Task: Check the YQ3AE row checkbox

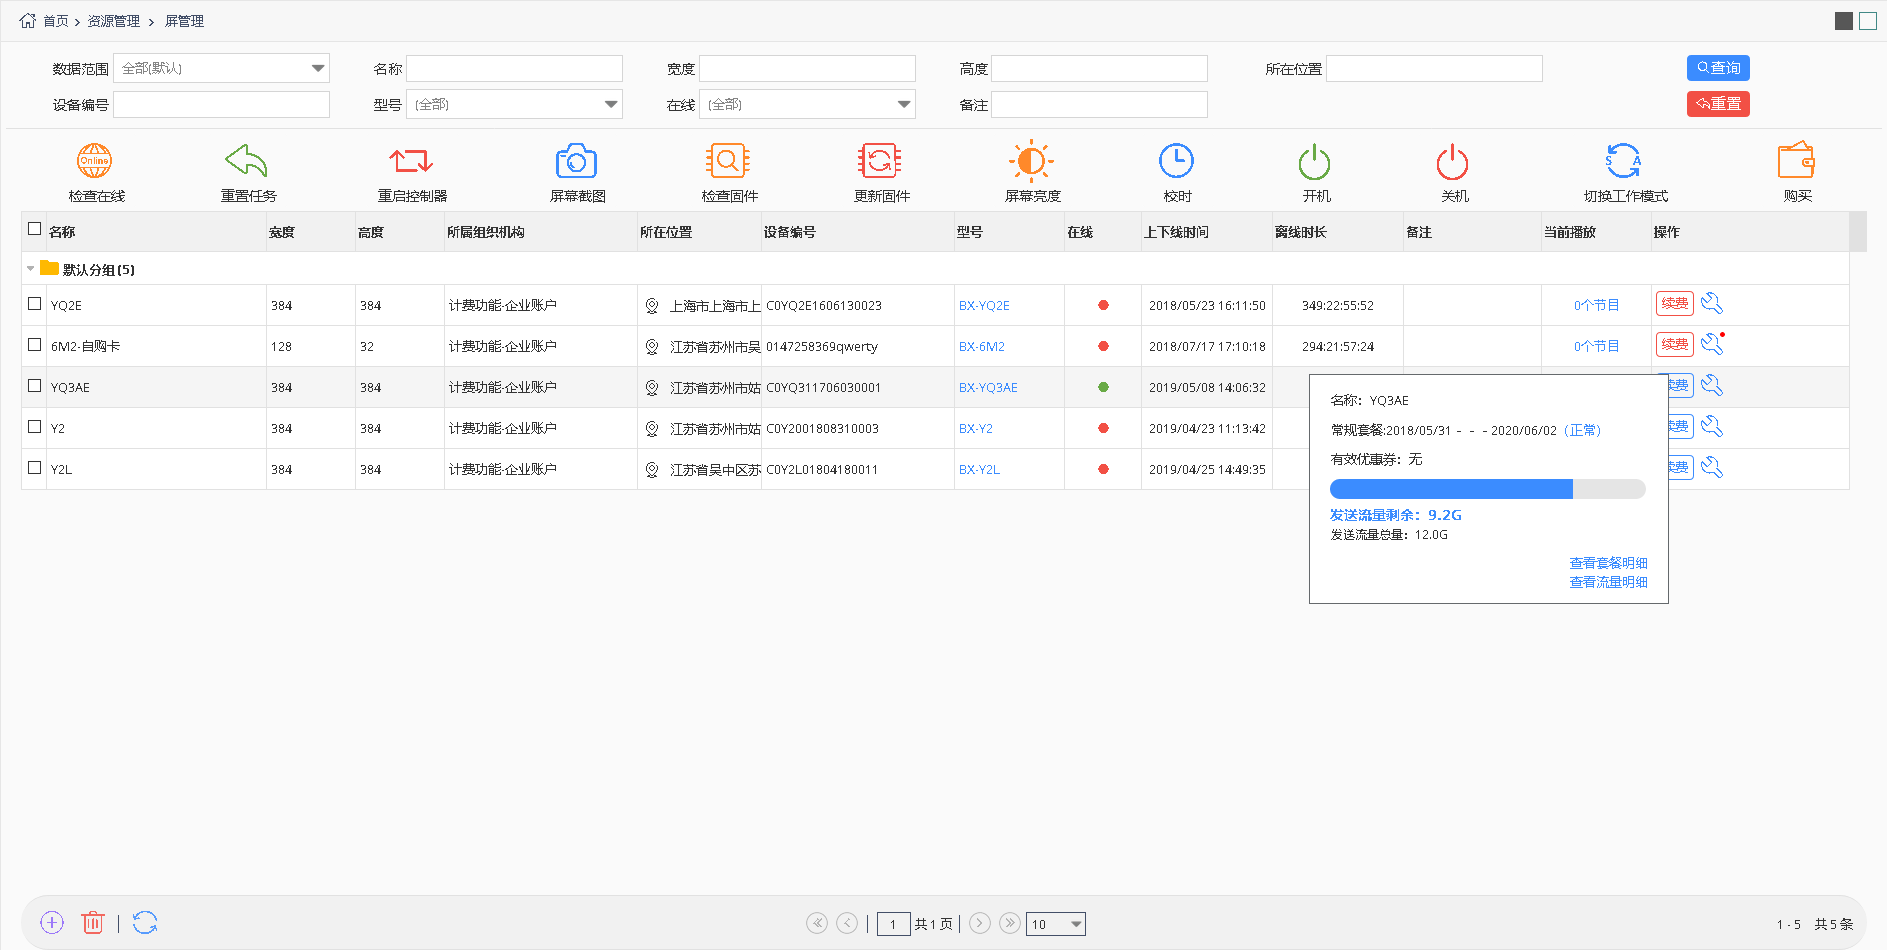Action: tap(35, 385)
